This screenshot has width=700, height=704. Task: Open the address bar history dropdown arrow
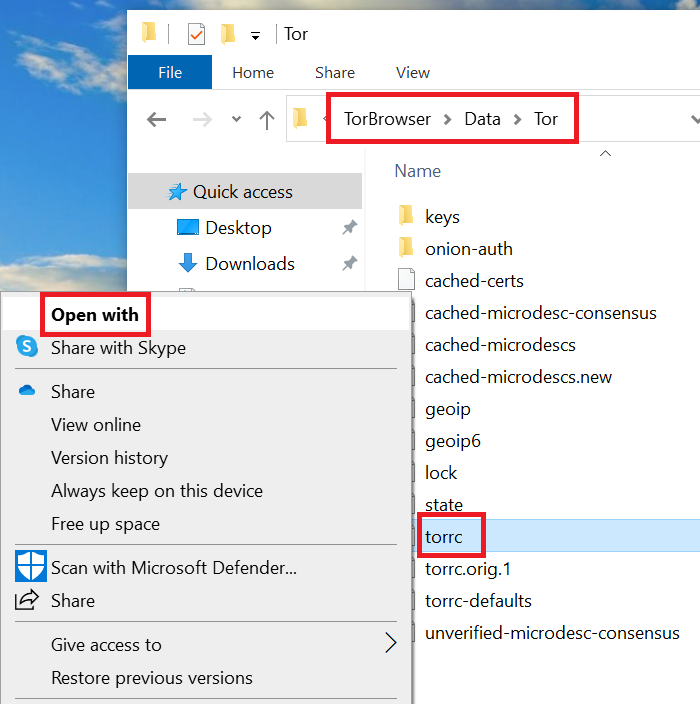(x=695, y=119)
